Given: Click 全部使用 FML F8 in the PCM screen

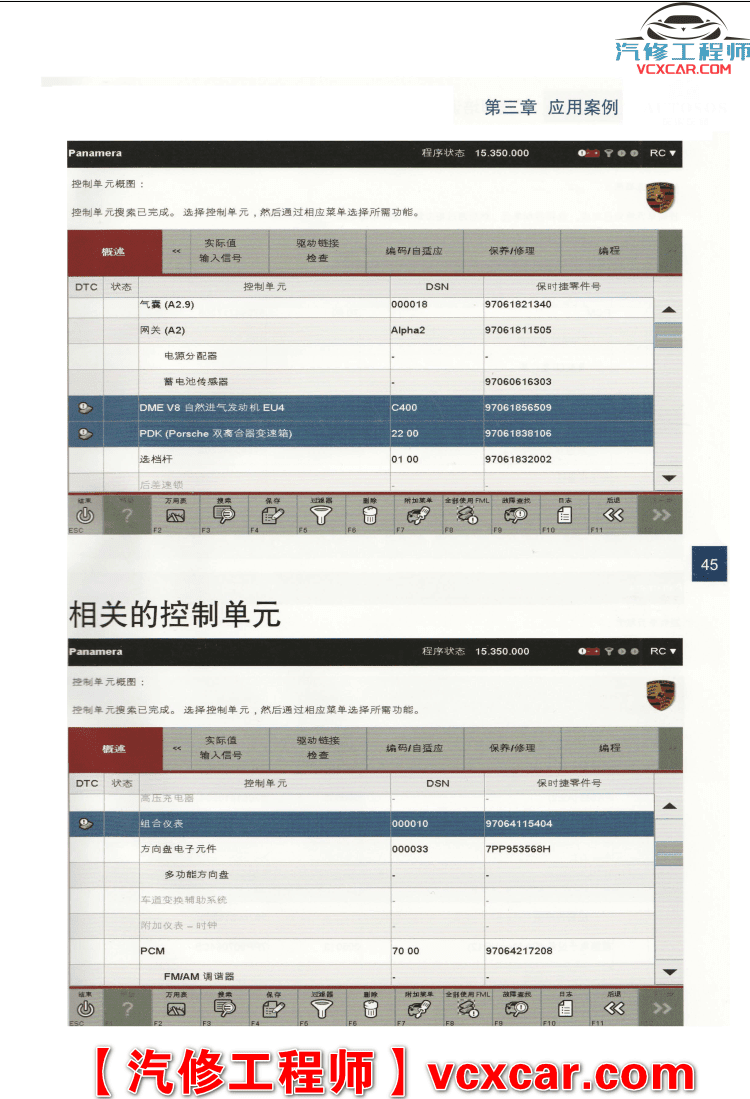Looking at the screenshot, I should tap(468, 1009).
